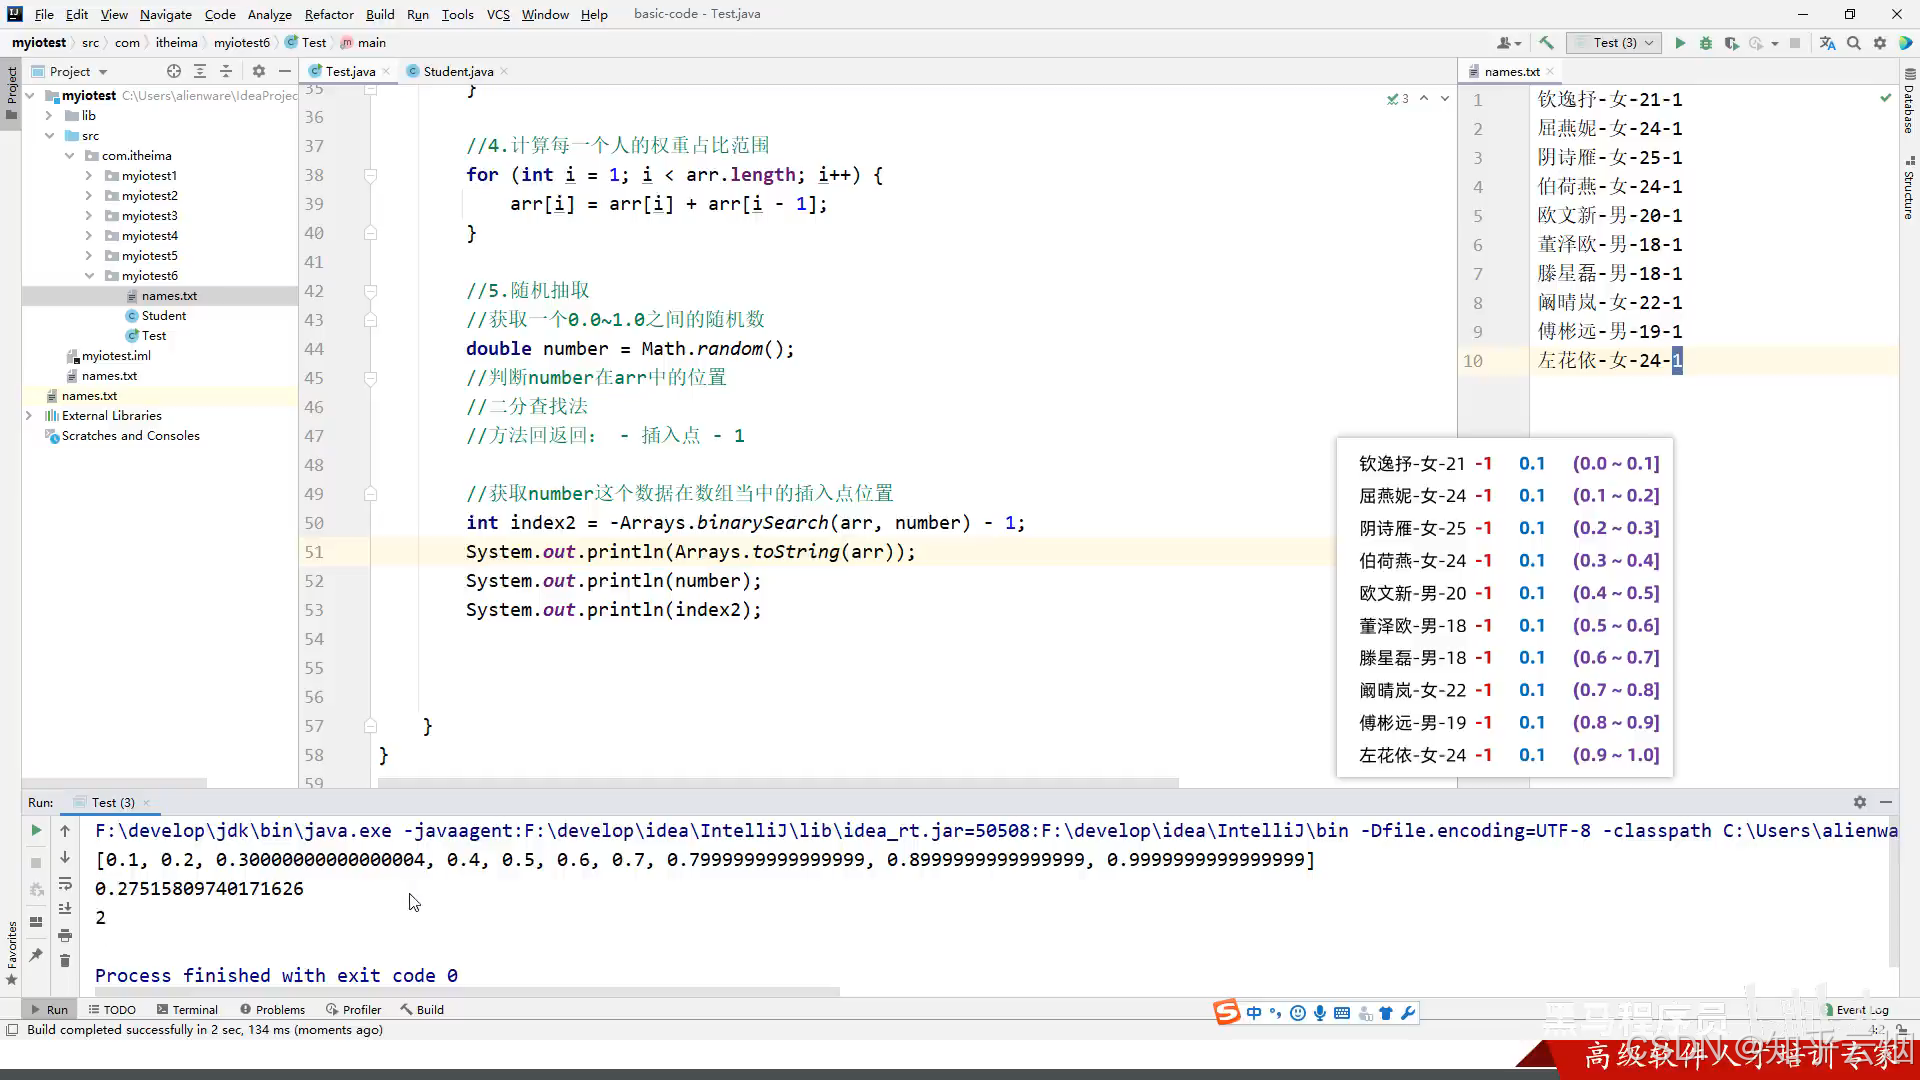Image resolution: width=1920 pixels, height=1080 pixels.
Task: Click the green Run button in toolbar
Action: point(1680,43)
